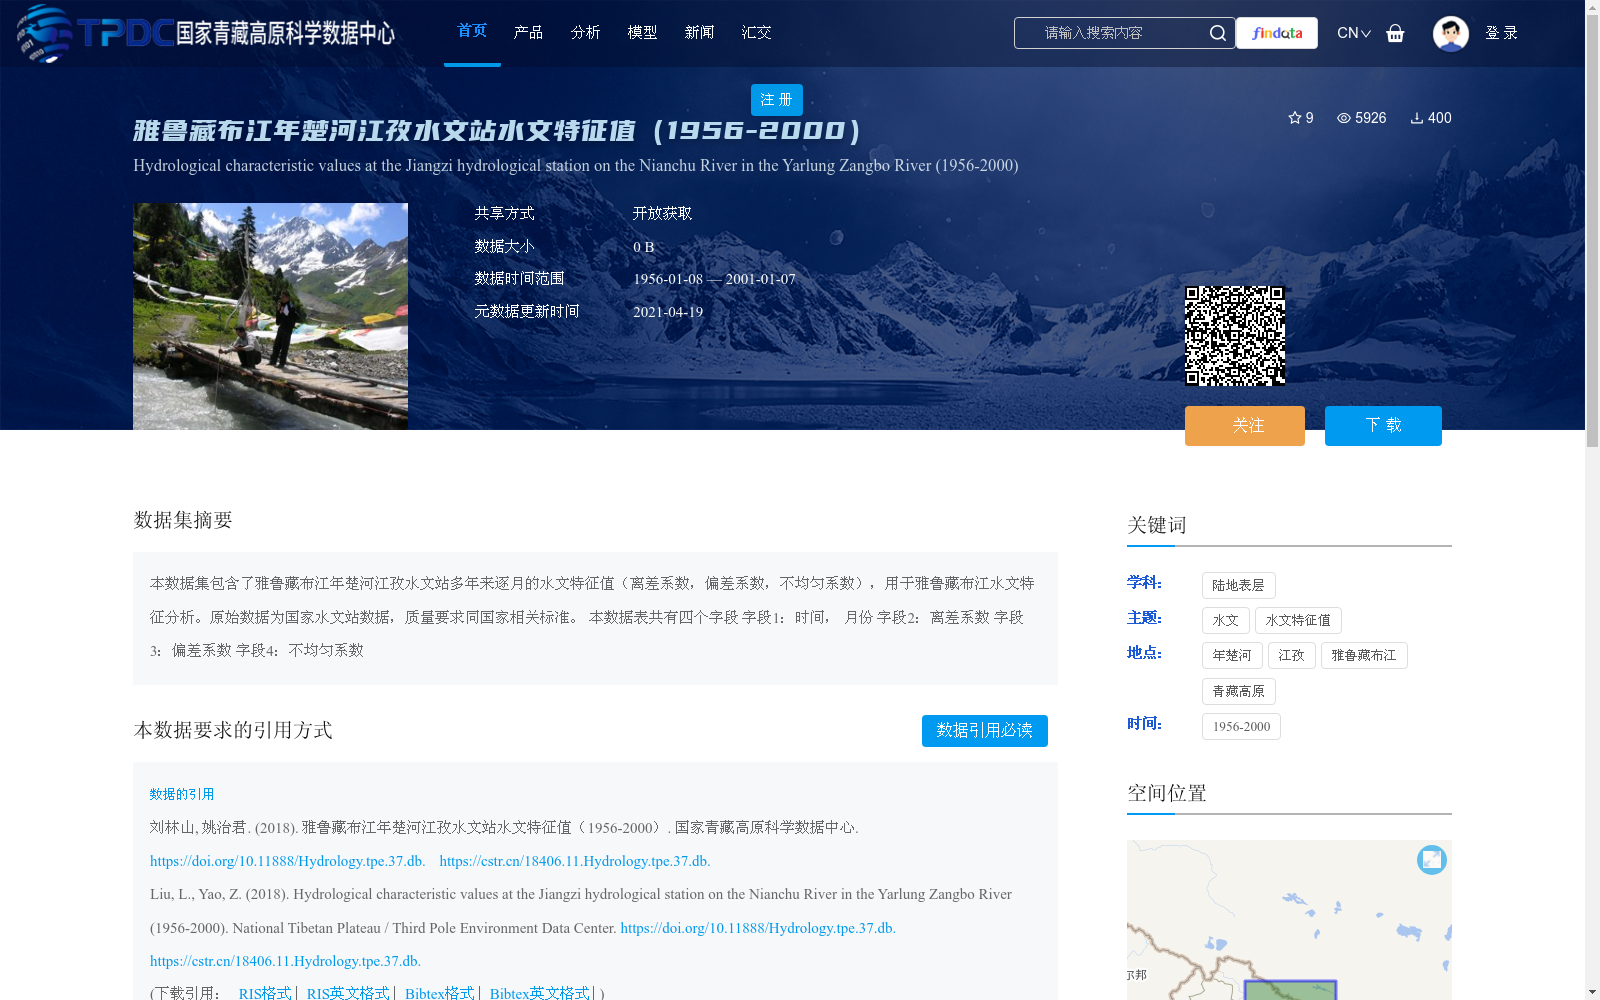Download the Bibtex格式 citation
1600x1000 pixels.
click(439, 993)
